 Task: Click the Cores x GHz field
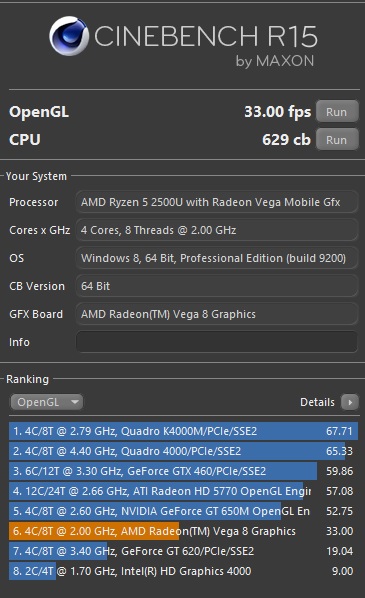click(x=217, y=230)
